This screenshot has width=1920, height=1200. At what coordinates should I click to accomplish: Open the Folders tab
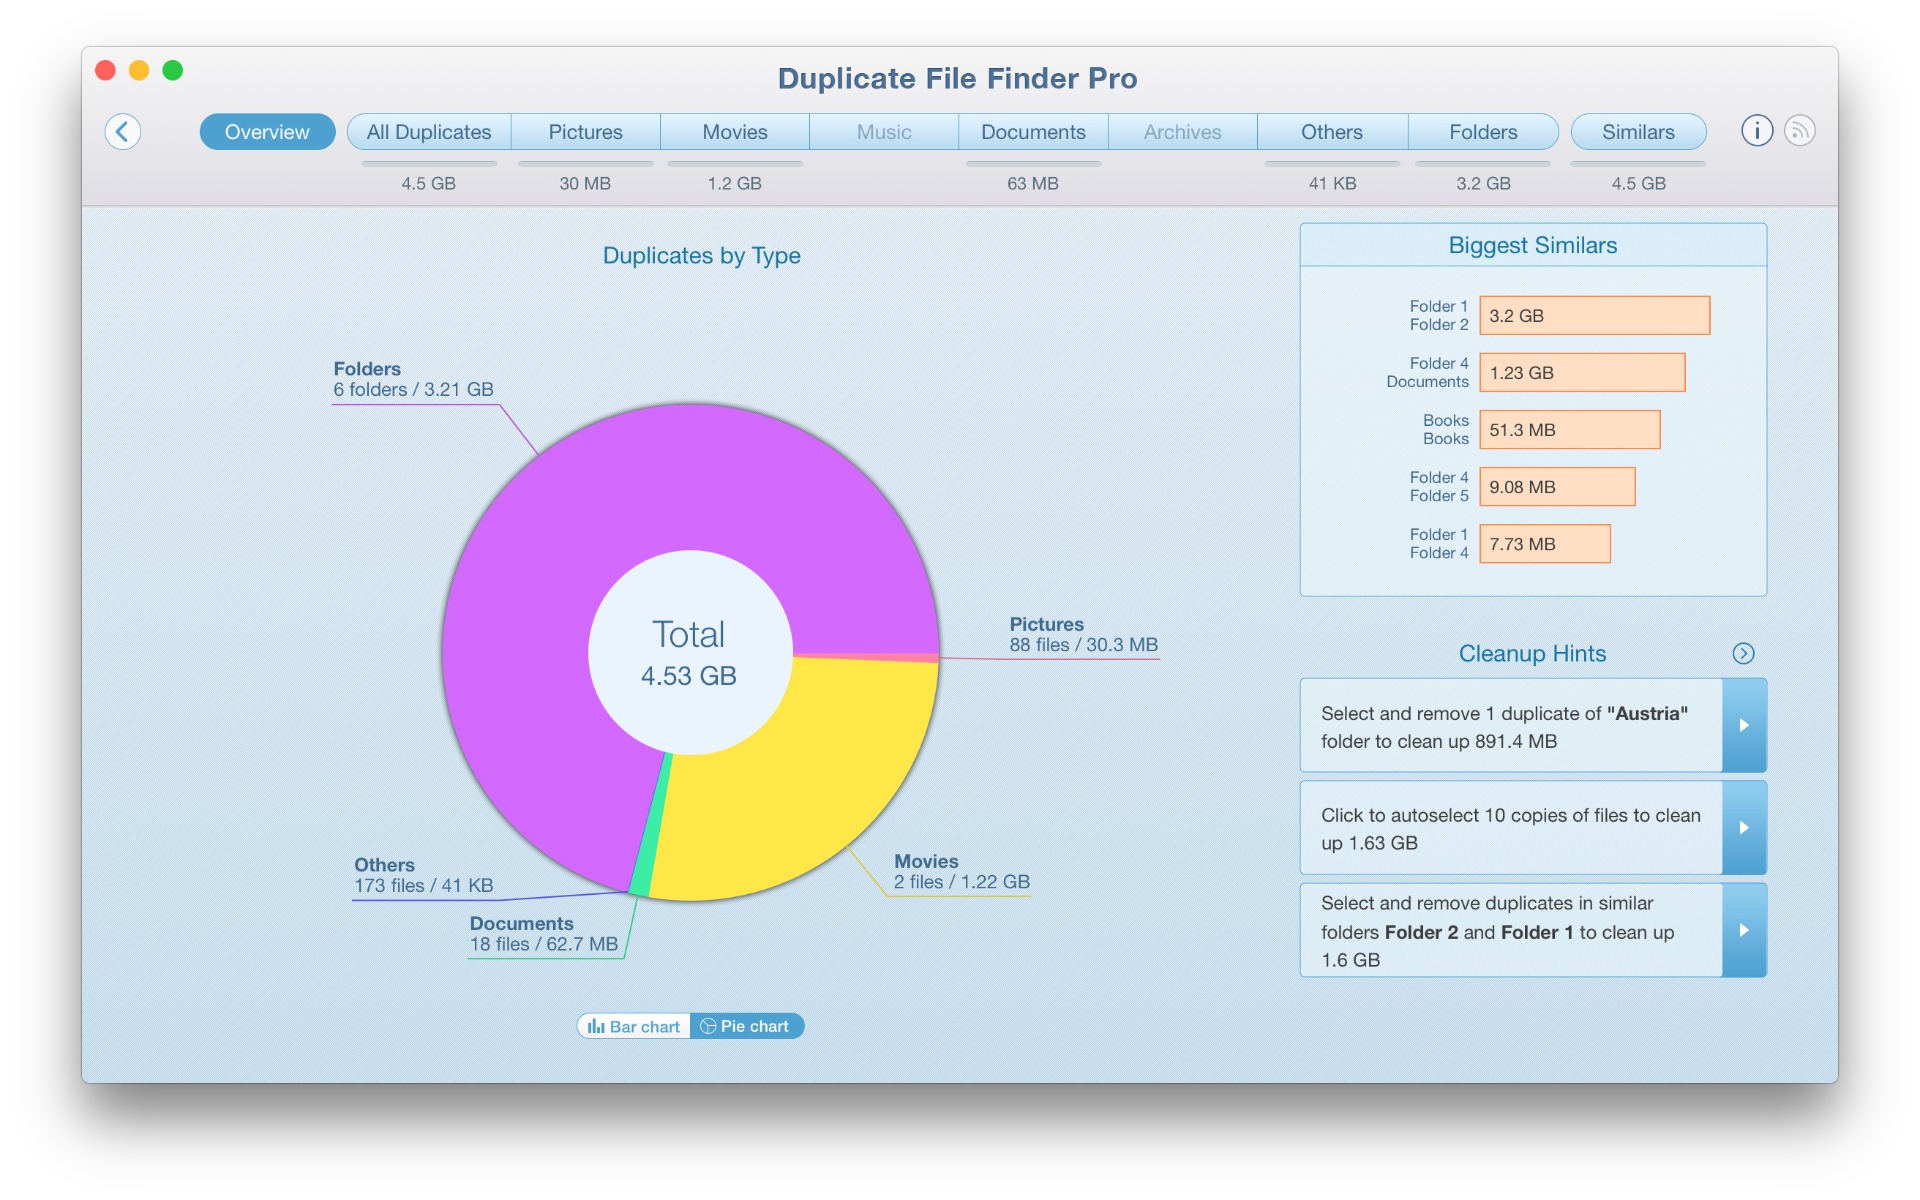point(1482,132)
